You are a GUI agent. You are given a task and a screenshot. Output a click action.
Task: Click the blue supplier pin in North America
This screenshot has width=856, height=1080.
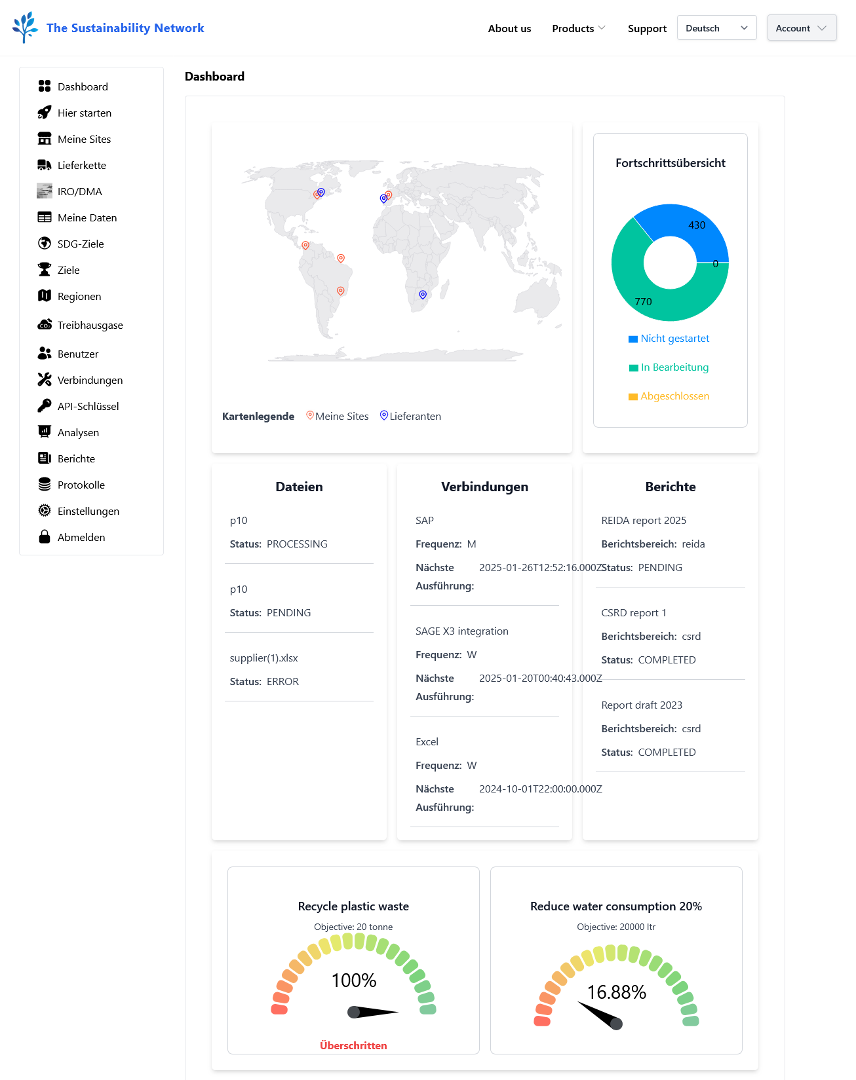coord(321,193)
